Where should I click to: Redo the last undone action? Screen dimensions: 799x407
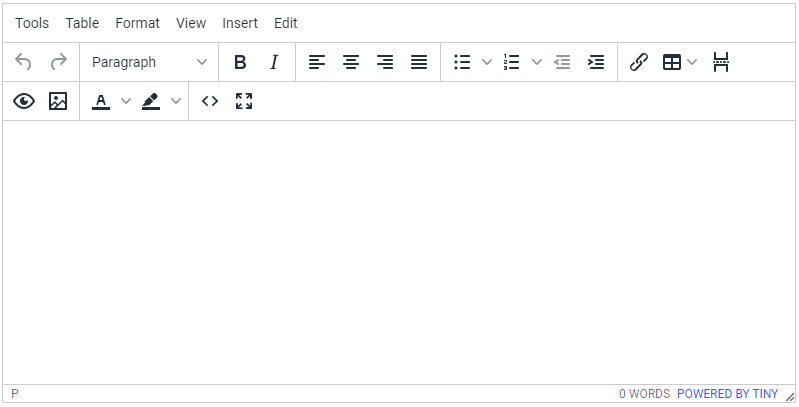point(58,62)
